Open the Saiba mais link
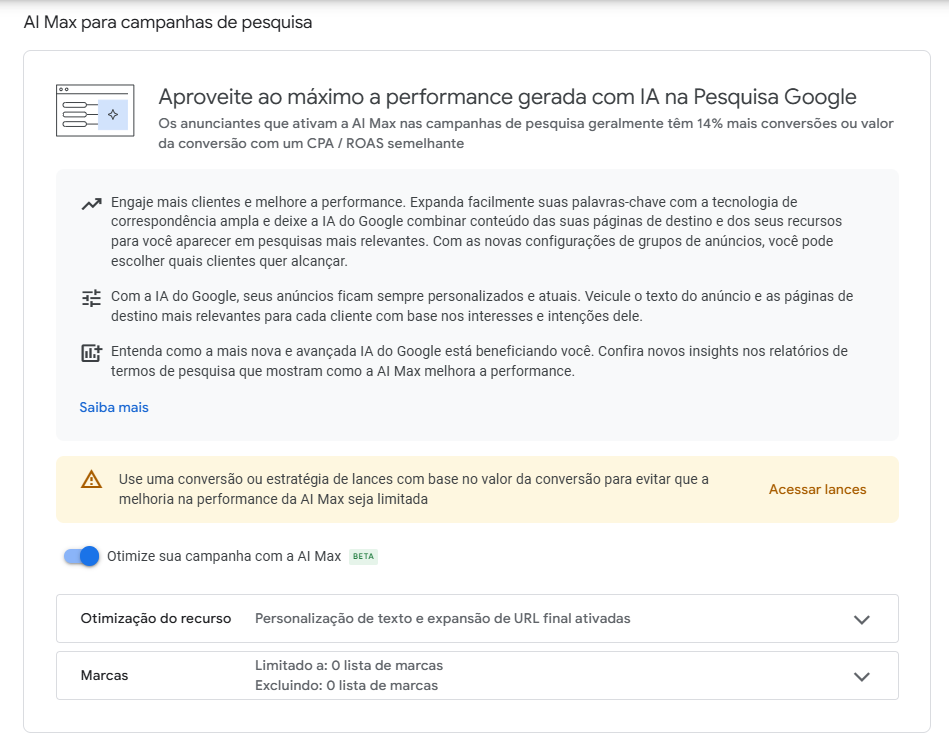The height and width of the screenshot is (753, 949). pyautogui.click(x=114, y=407)
